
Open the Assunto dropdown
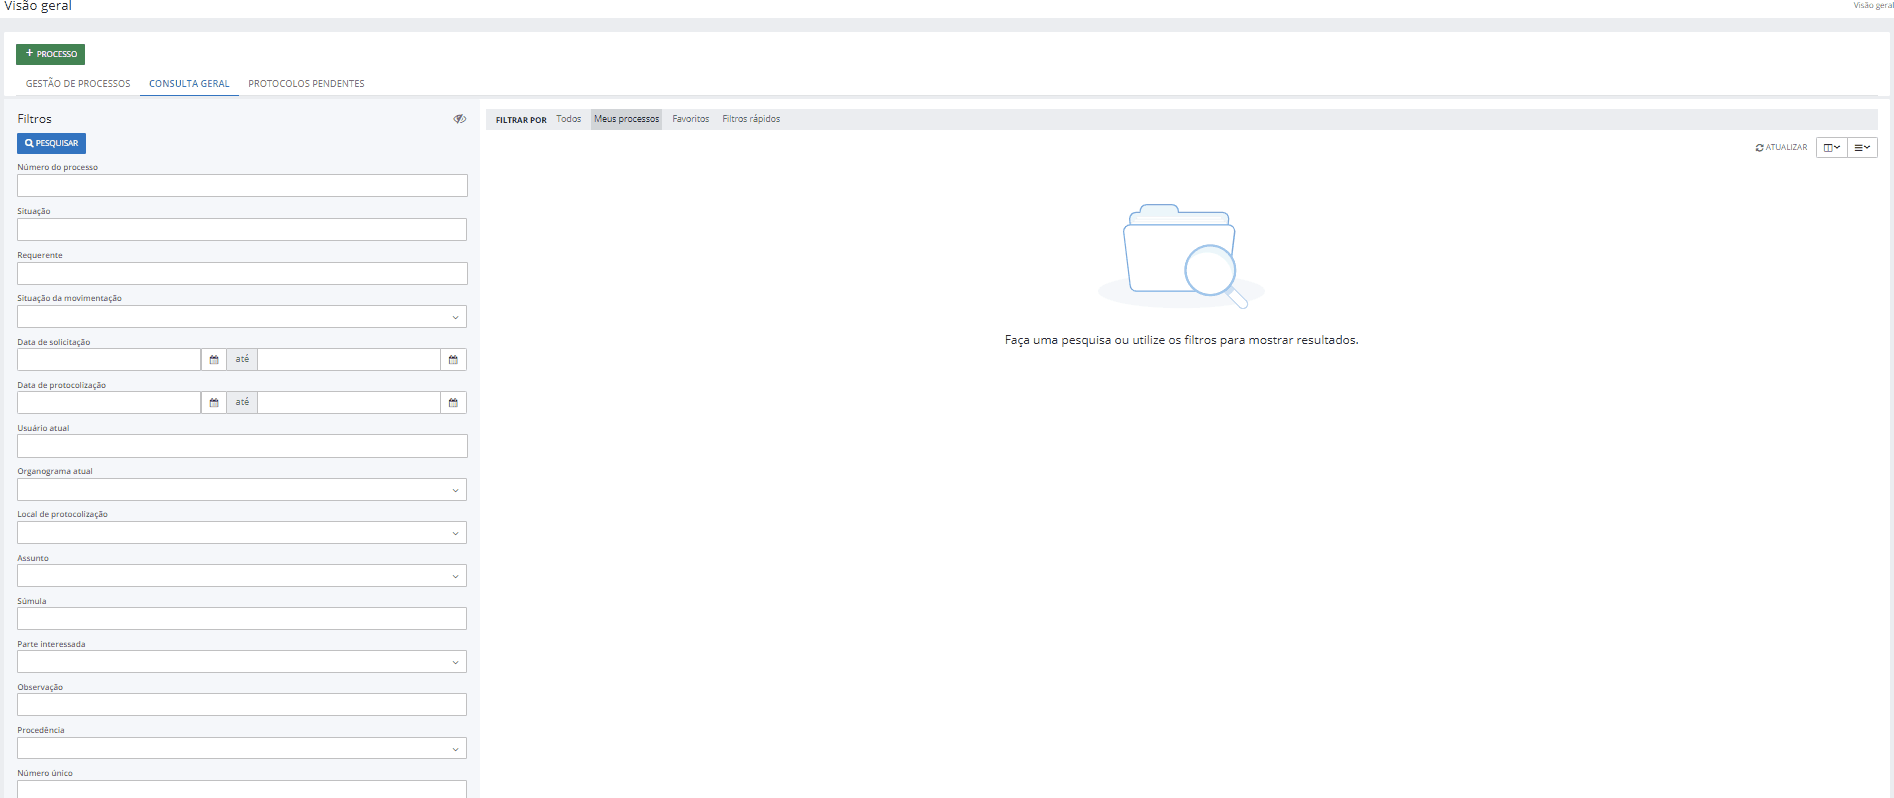(x=242, y=576)
